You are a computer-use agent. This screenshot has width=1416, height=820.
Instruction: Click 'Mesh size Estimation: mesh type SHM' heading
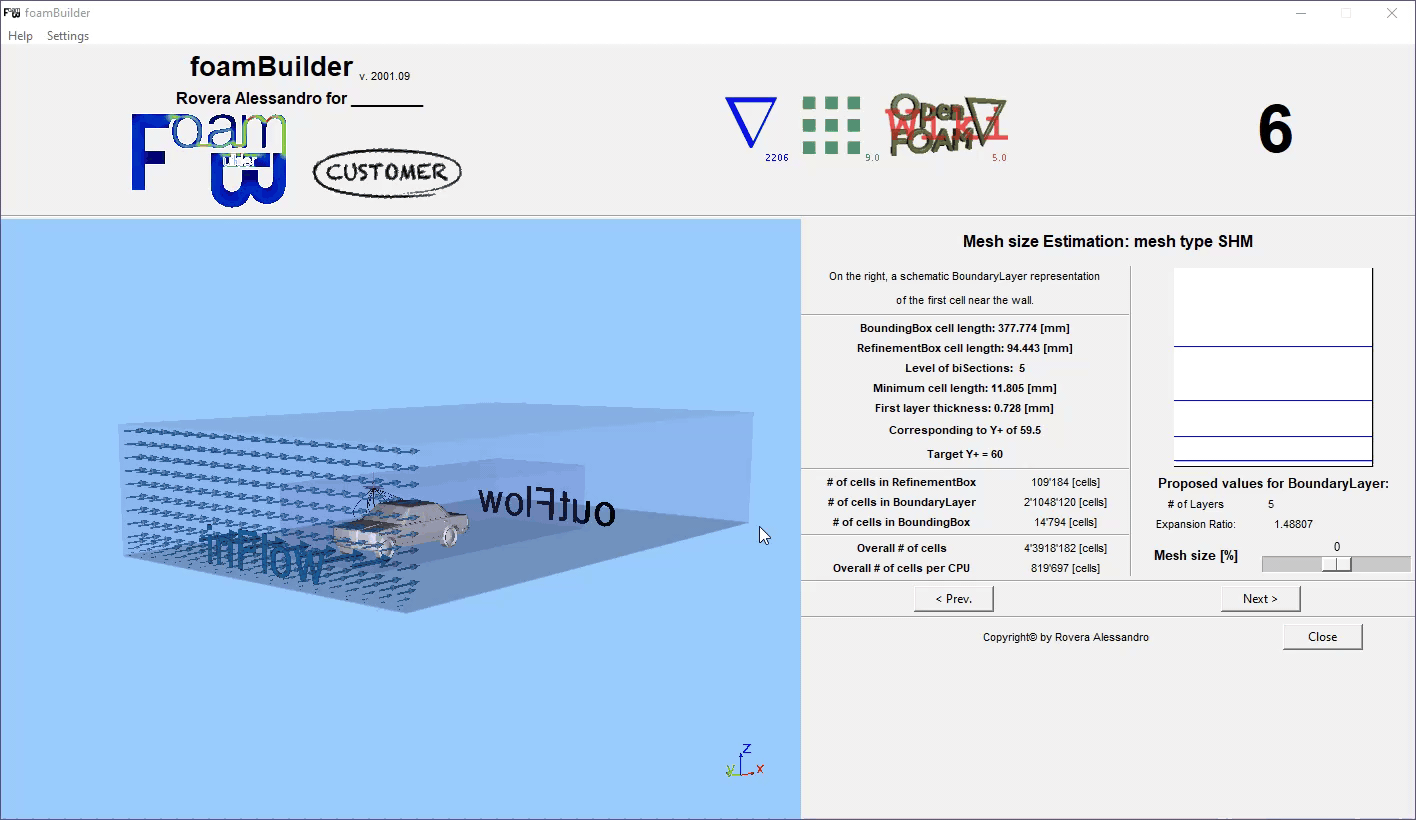(x=1108, y=241)
